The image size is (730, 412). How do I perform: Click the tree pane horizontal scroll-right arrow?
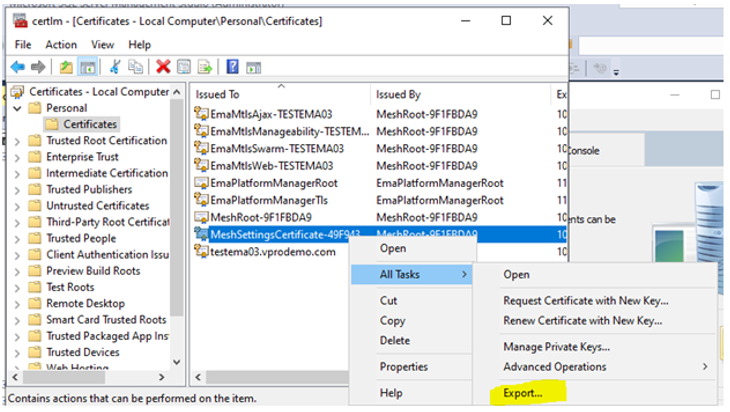tap(162, 377)
